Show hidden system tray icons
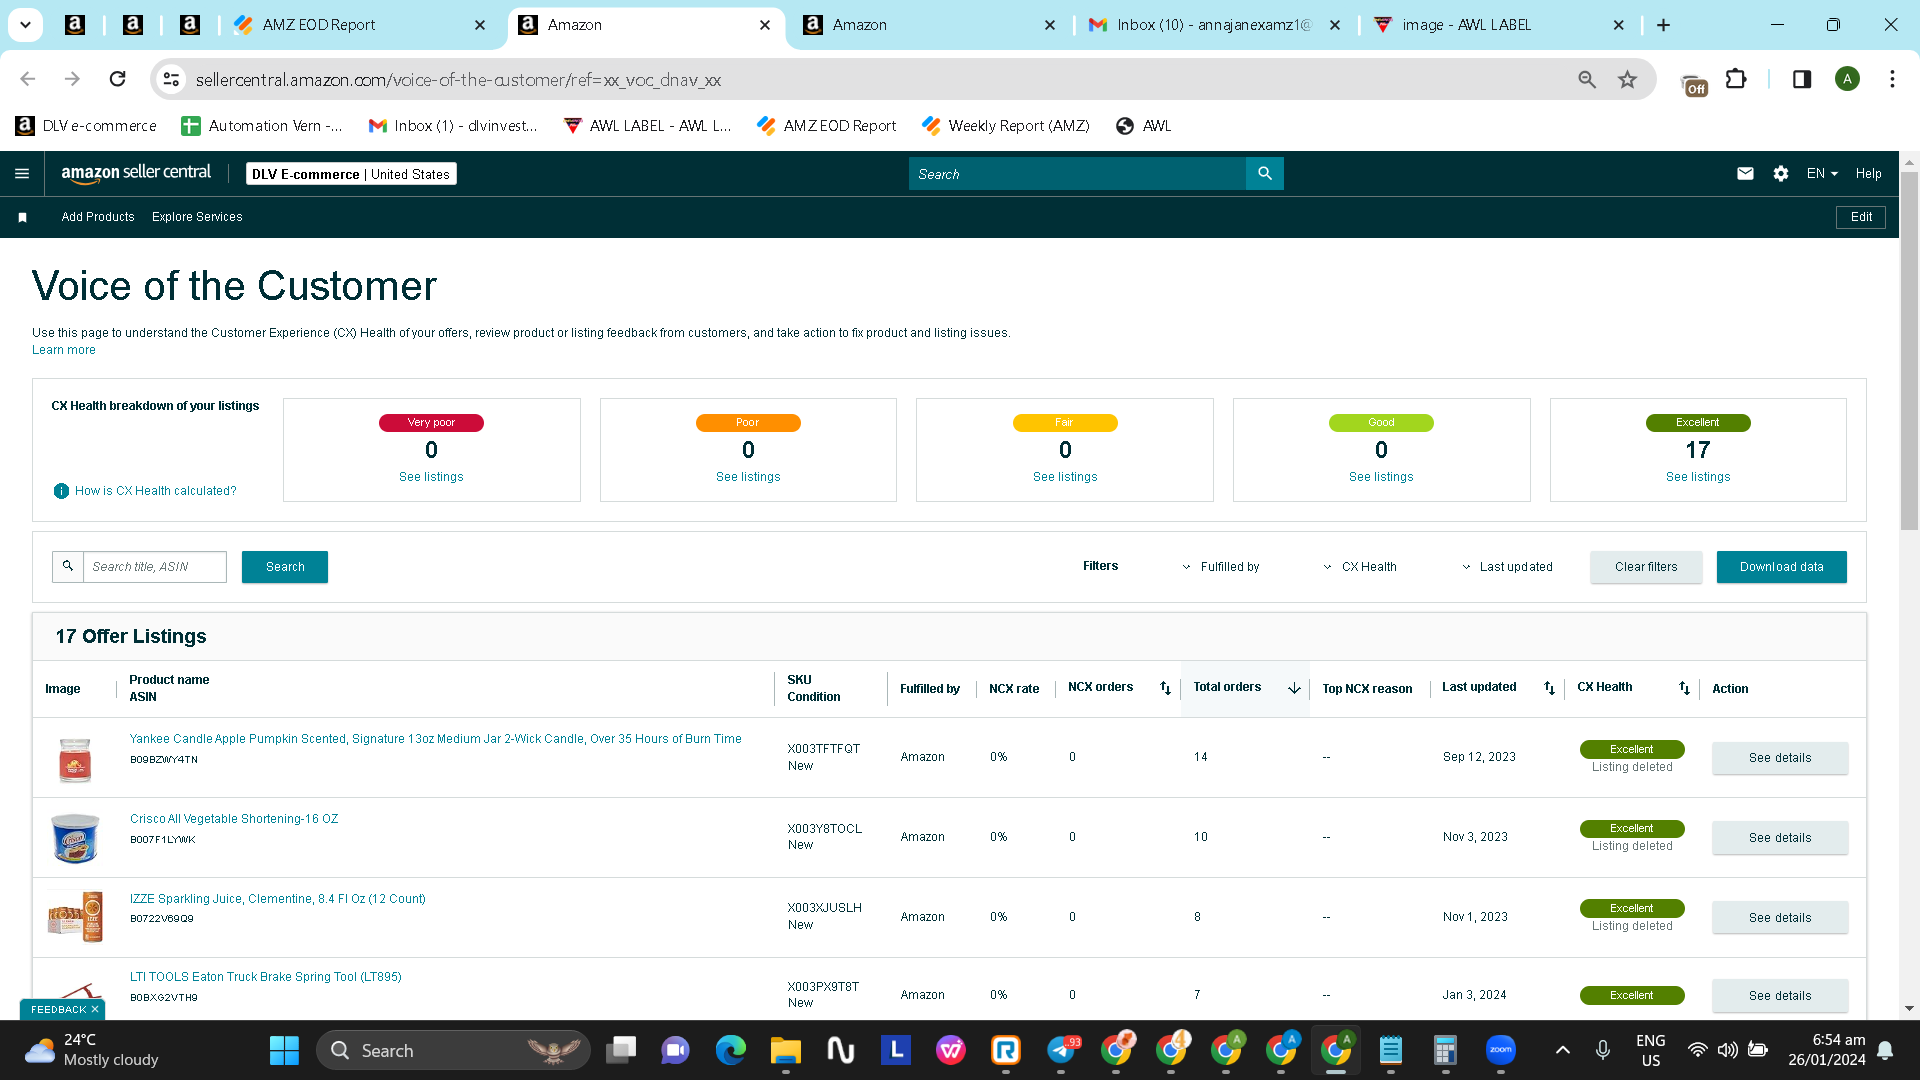Viewport: 1920px width, 1080px height. tap(1563, 1050)
